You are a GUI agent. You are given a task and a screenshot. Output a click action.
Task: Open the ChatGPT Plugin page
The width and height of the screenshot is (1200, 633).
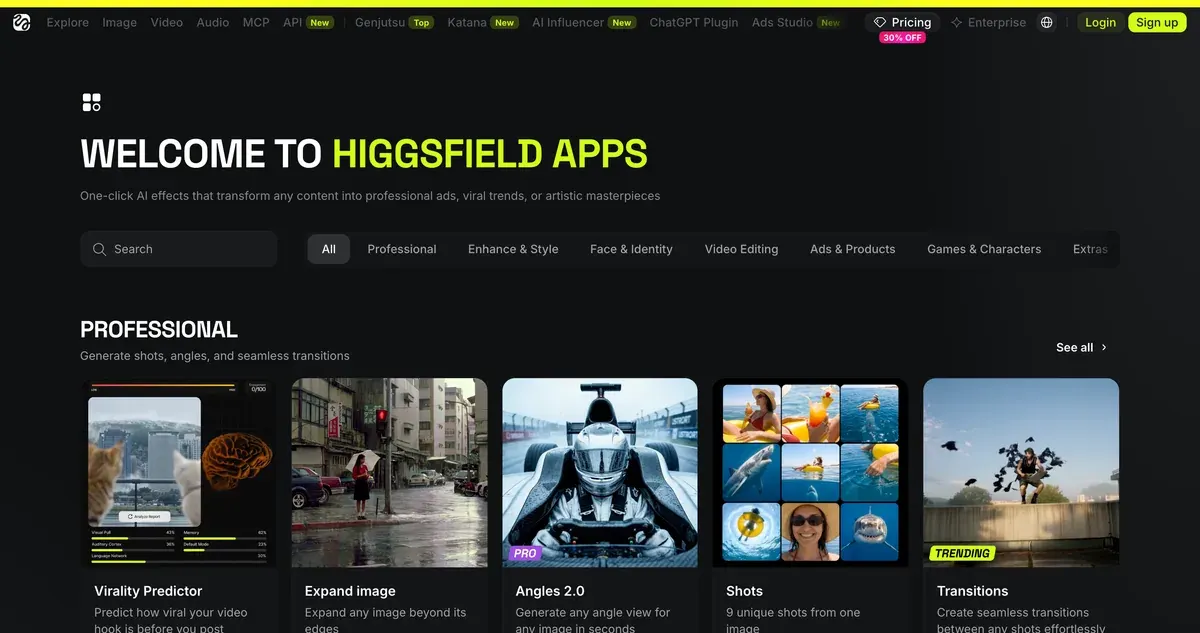coord(694,22)
